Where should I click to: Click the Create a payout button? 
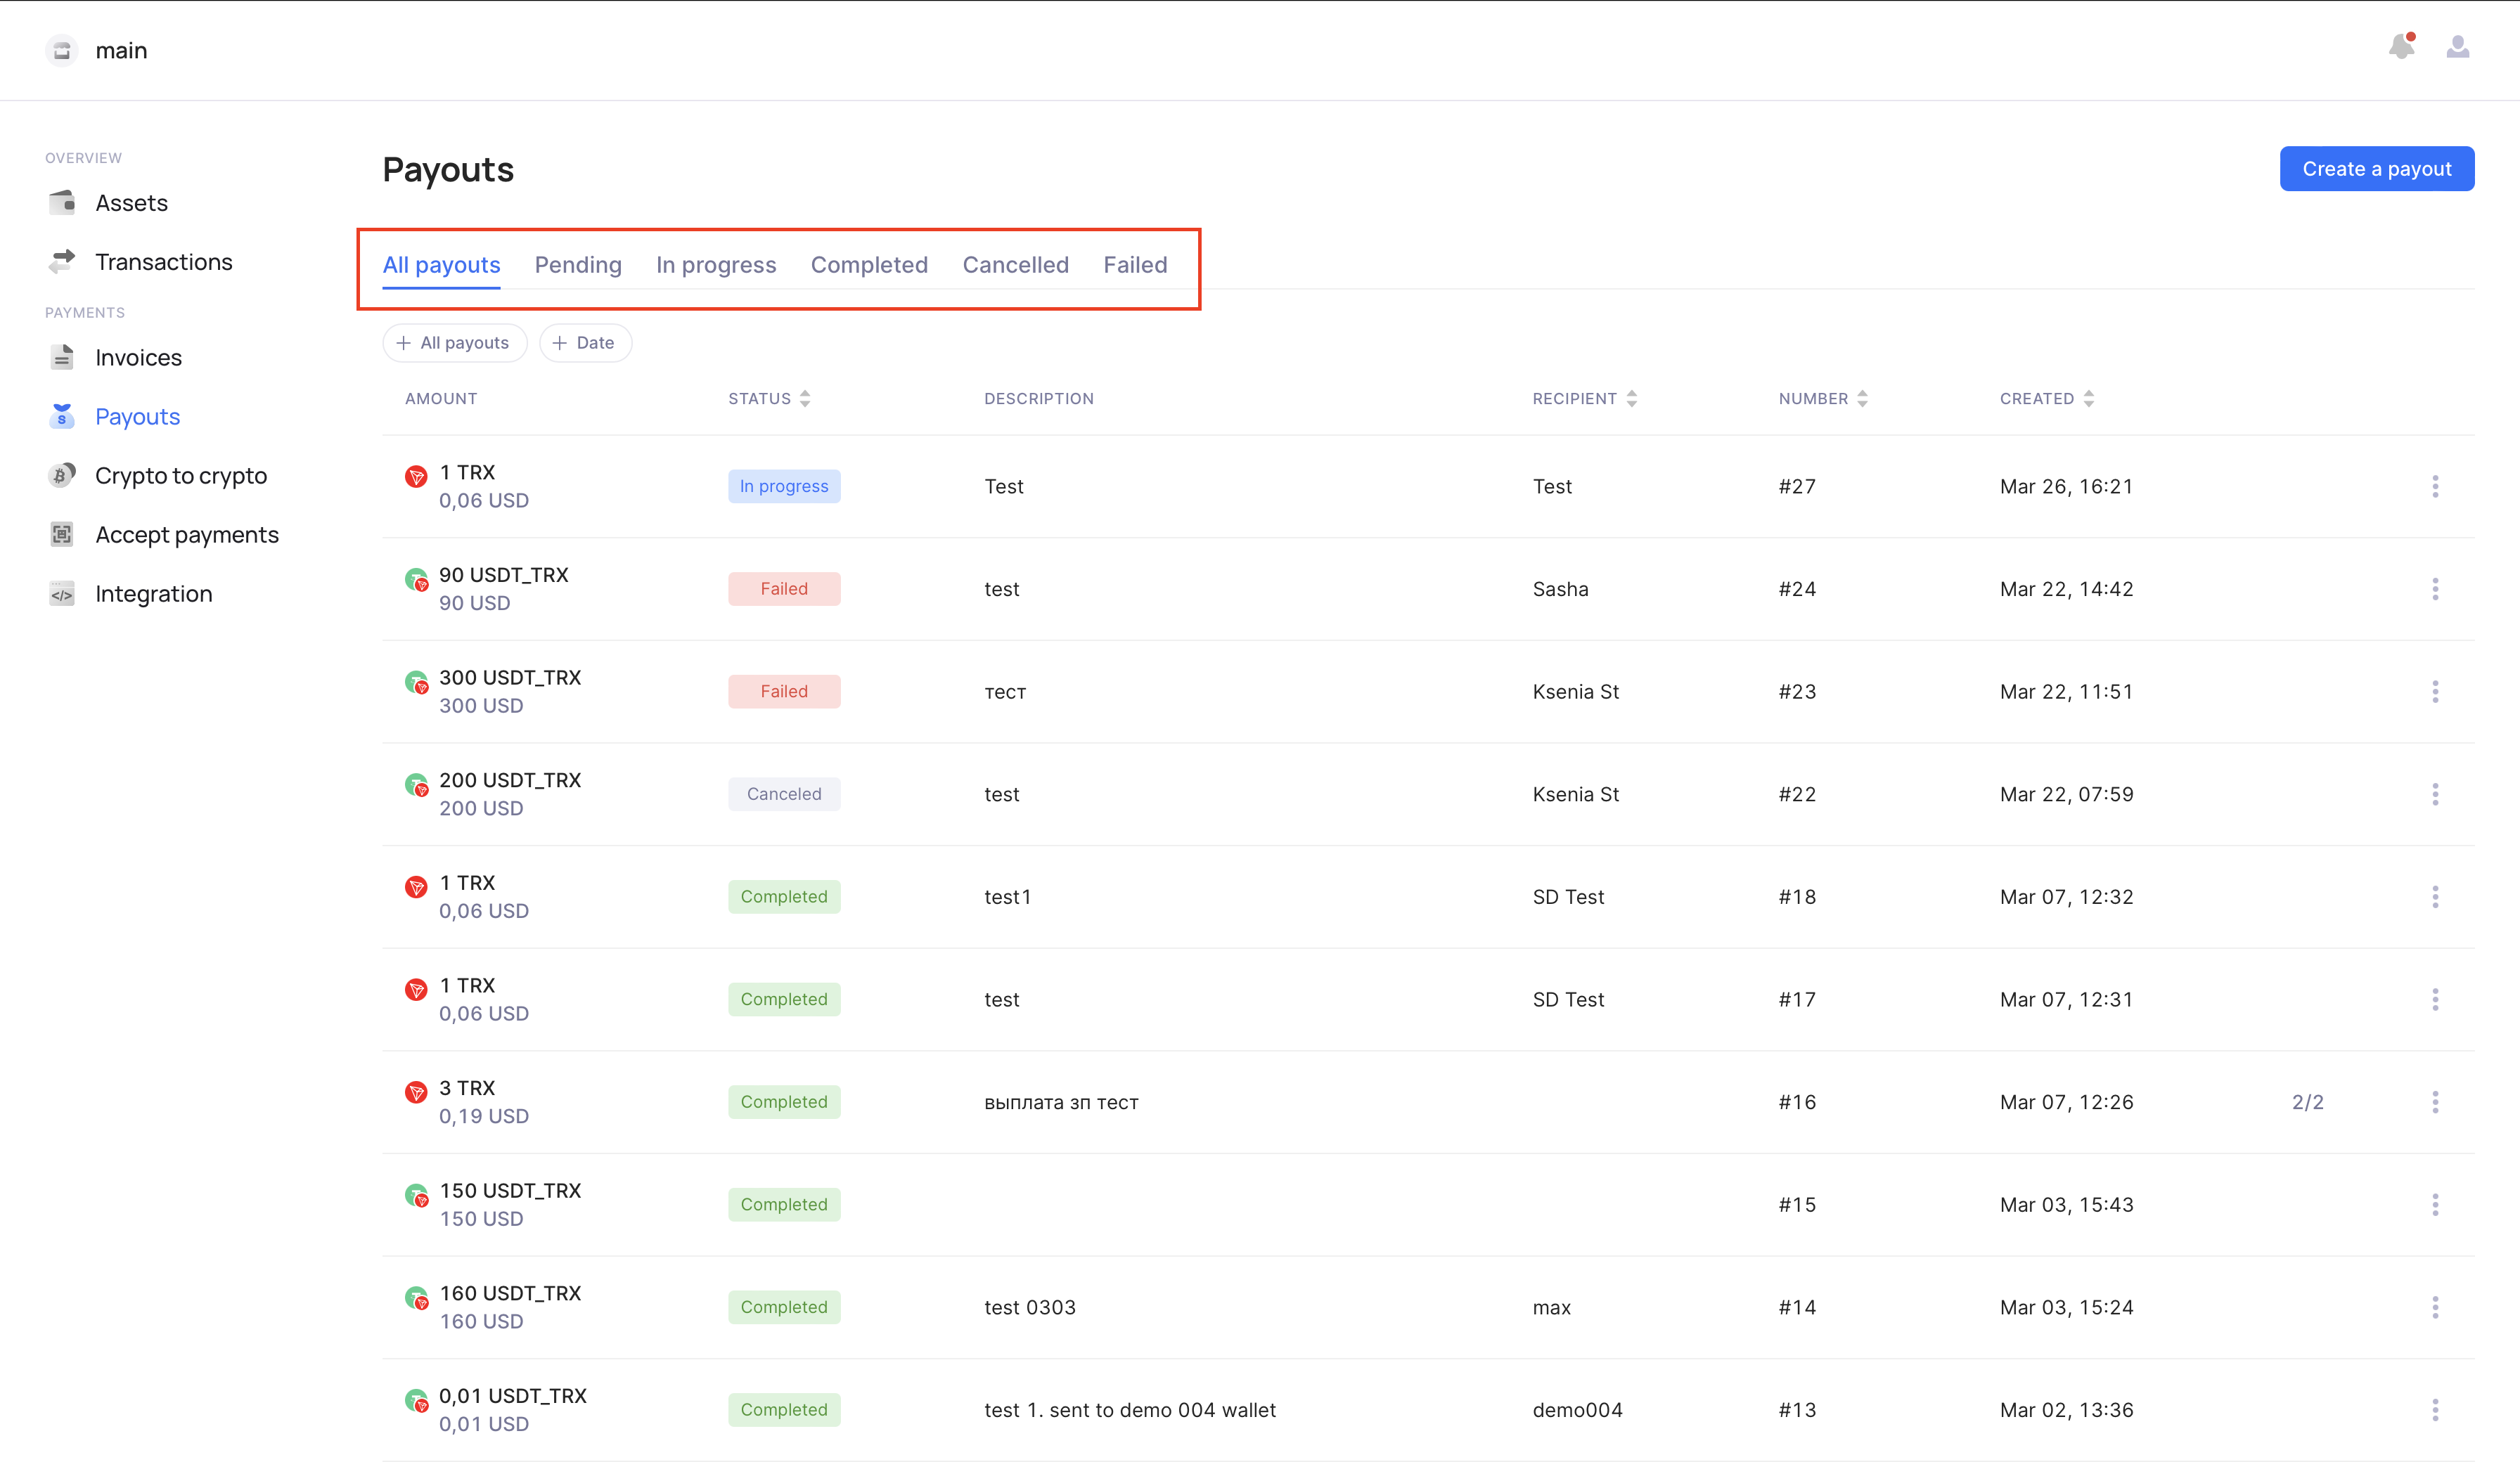pos(2376,169)
